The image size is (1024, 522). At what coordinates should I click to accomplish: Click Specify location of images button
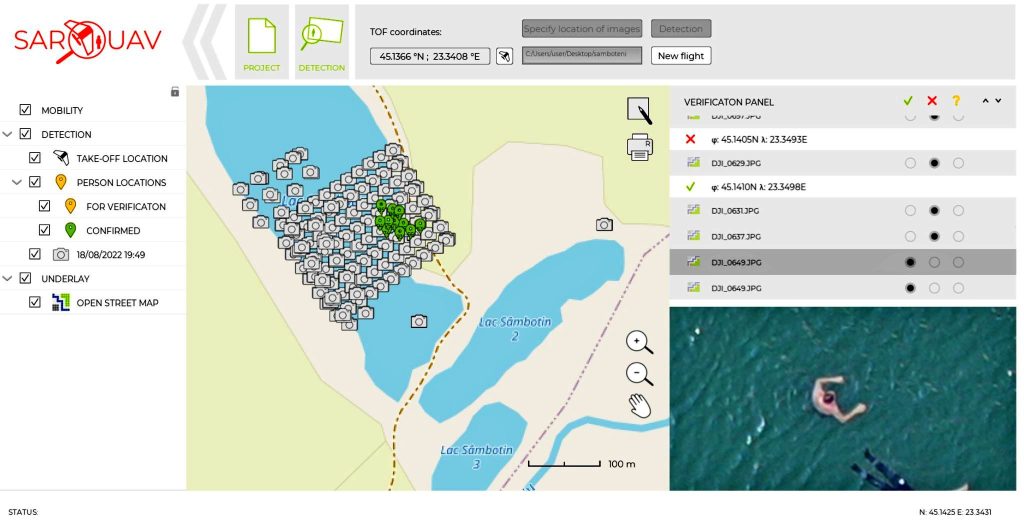581,29
